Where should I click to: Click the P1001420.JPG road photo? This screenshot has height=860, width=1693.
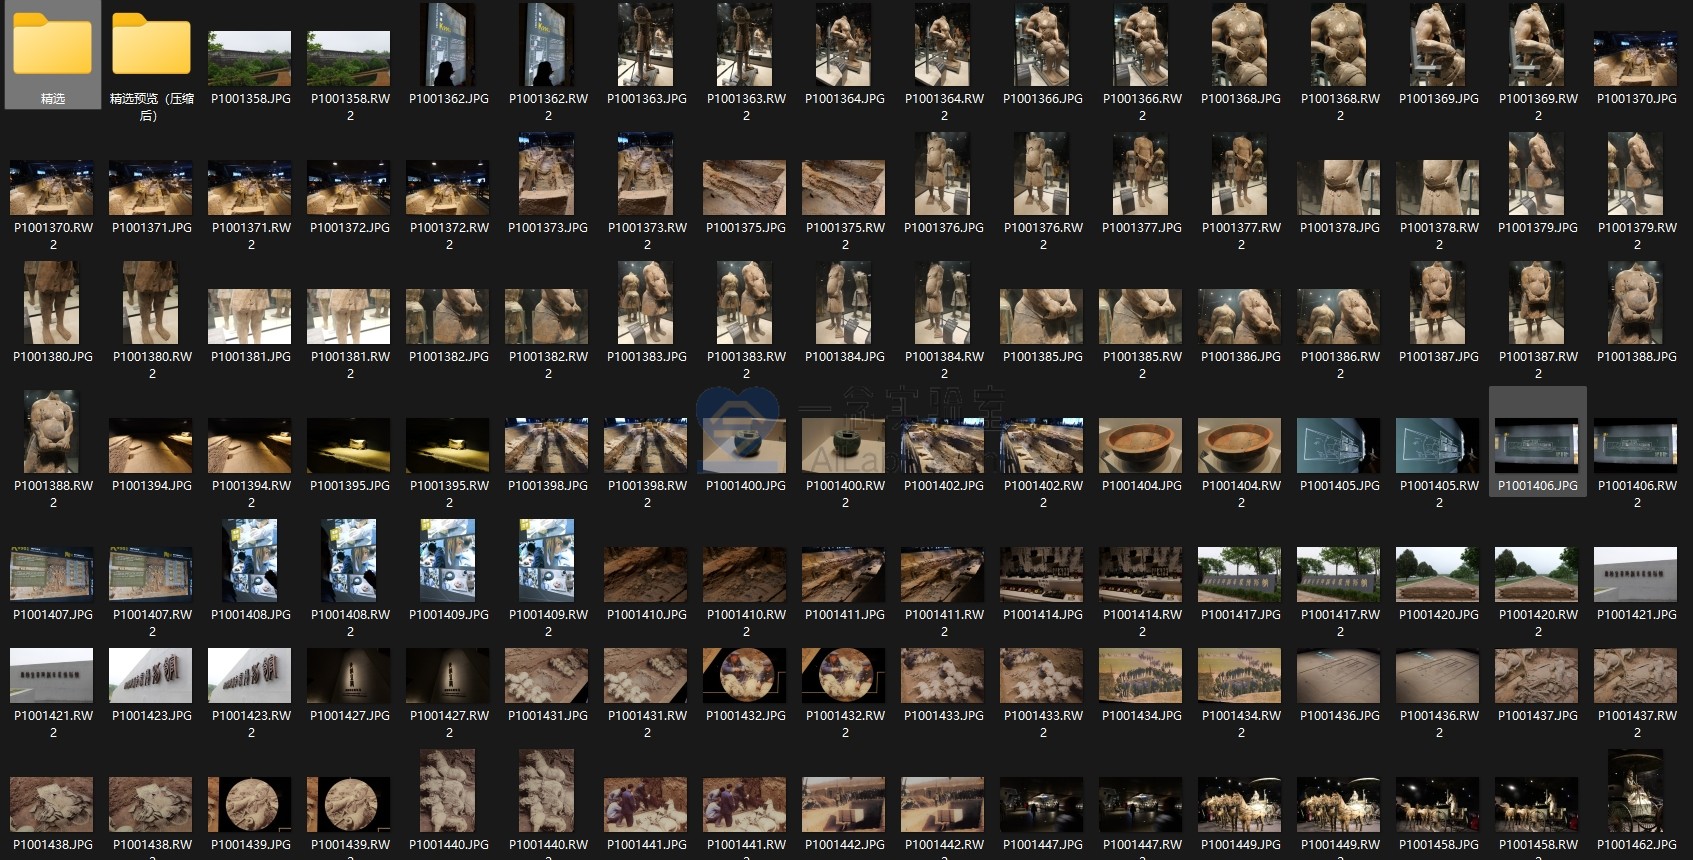pos(1438,574)
